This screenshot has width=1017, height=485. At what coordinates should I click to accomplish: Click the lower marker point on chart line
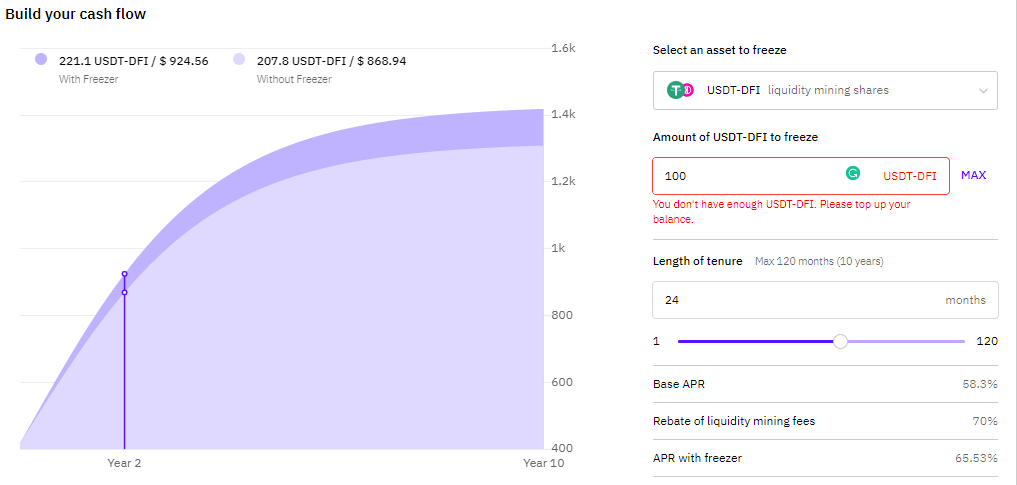coord(125,292)
